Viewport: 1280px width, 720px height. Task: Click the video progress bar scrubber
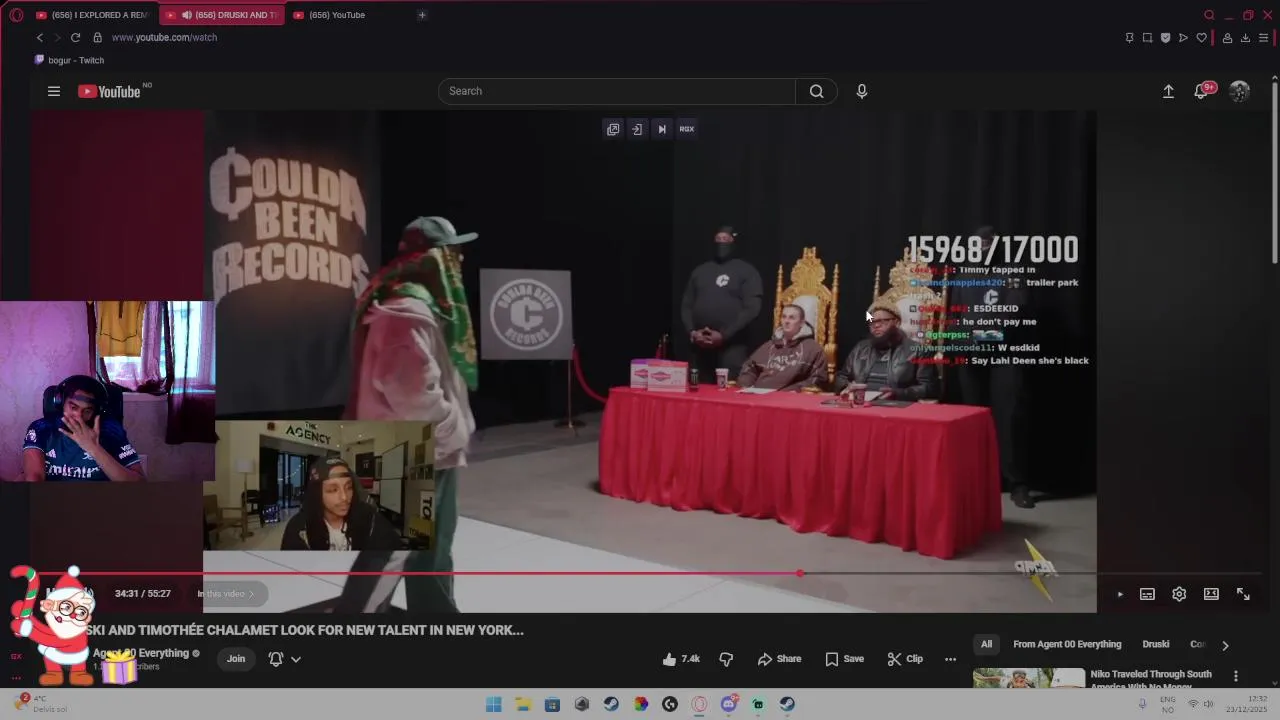(x=800, y=573)
